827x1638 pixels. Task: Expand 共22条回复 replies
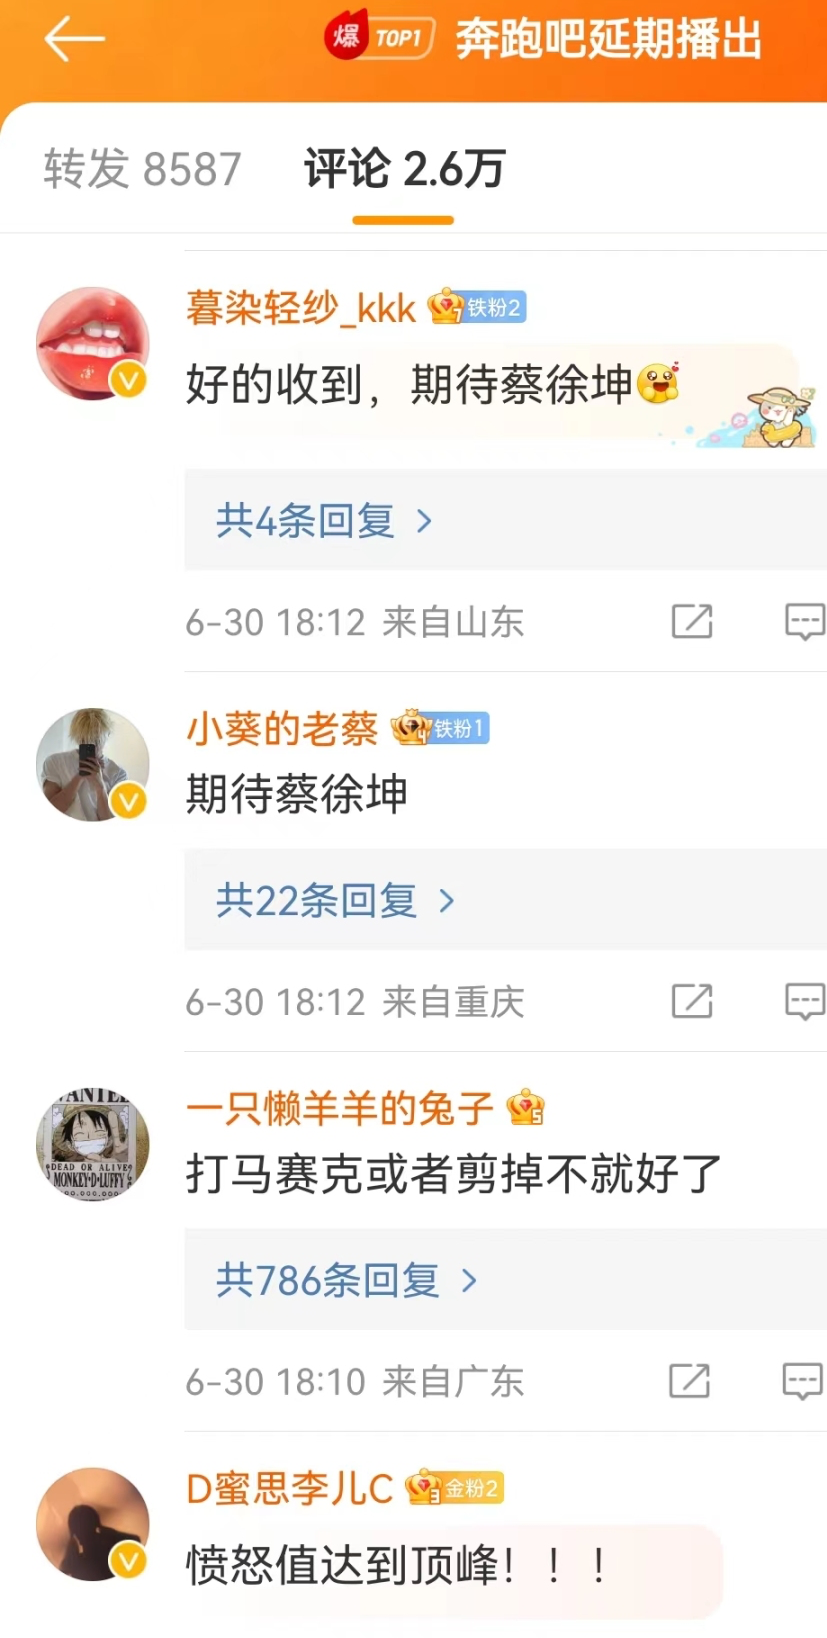pos(335,900)
